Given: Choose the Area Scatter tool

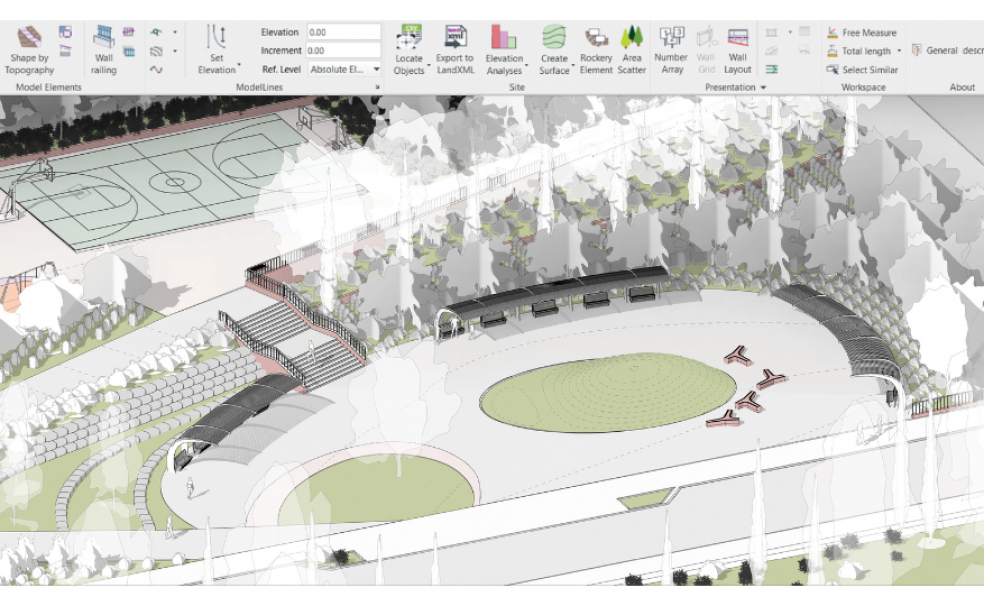Looking at the screenshot, I should coord(632,49).
